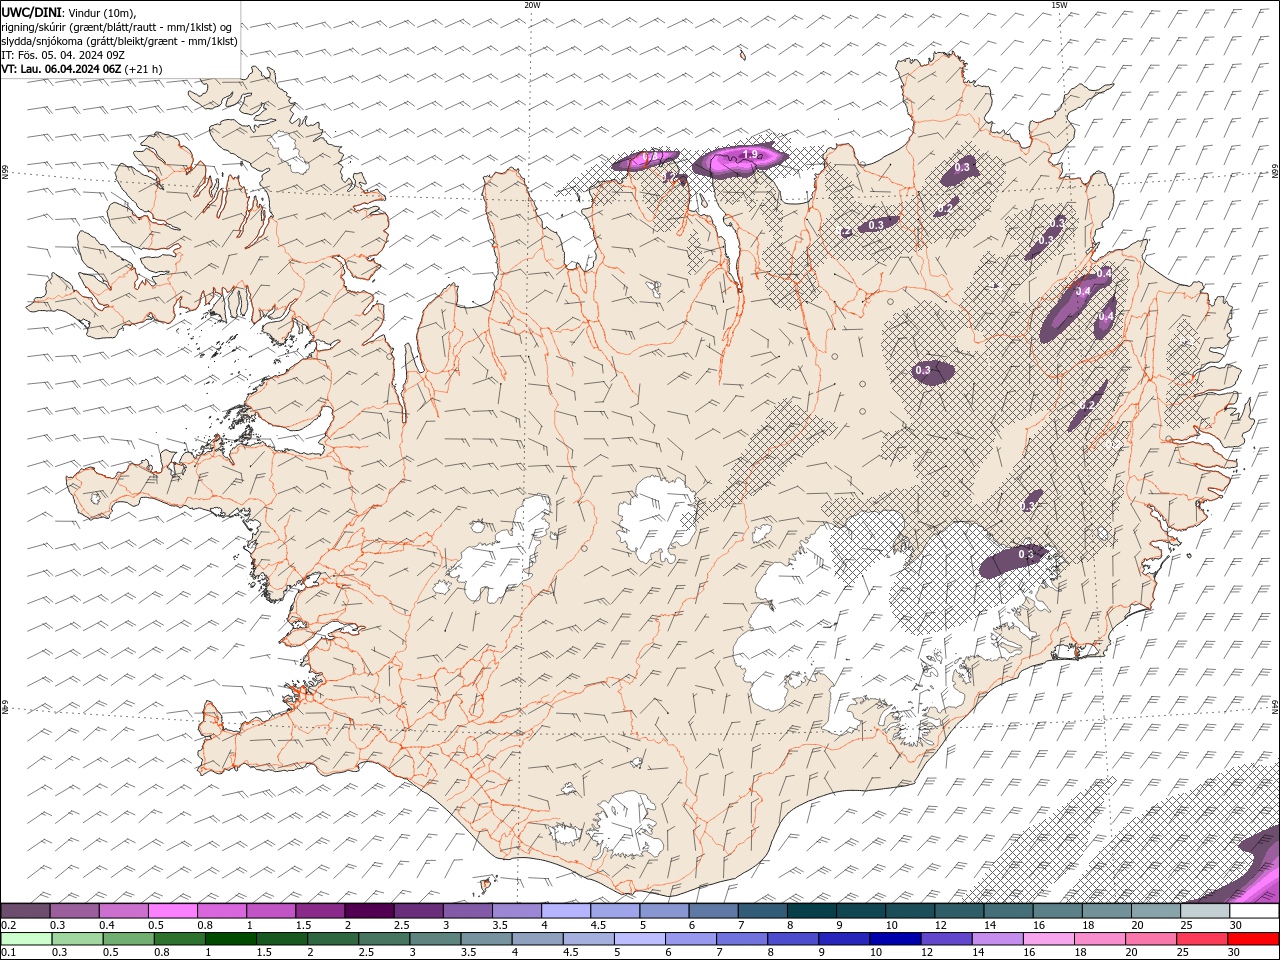Pick lower legend gray-blue swatch labeled 3.5
Image resolution: width=1280 pixels, height=960 pixels.
click(487, 939)
